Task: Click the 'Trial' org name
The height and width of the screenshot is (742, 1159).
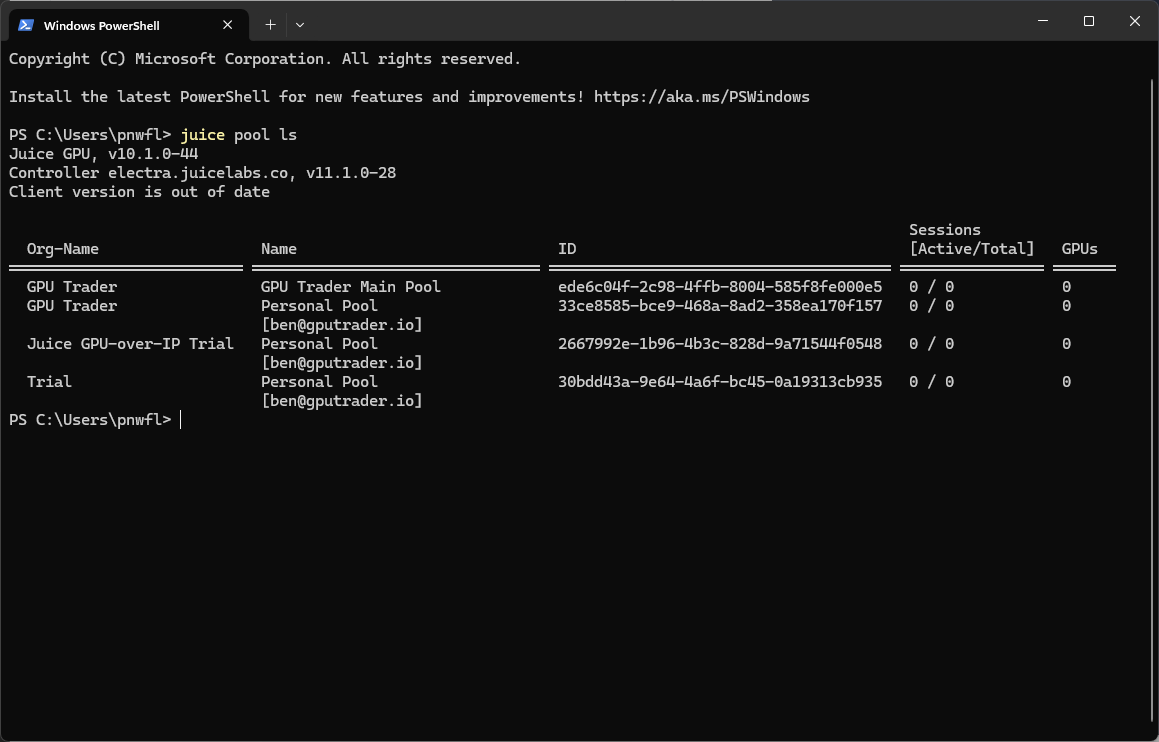Action: (x=49, y=382)
